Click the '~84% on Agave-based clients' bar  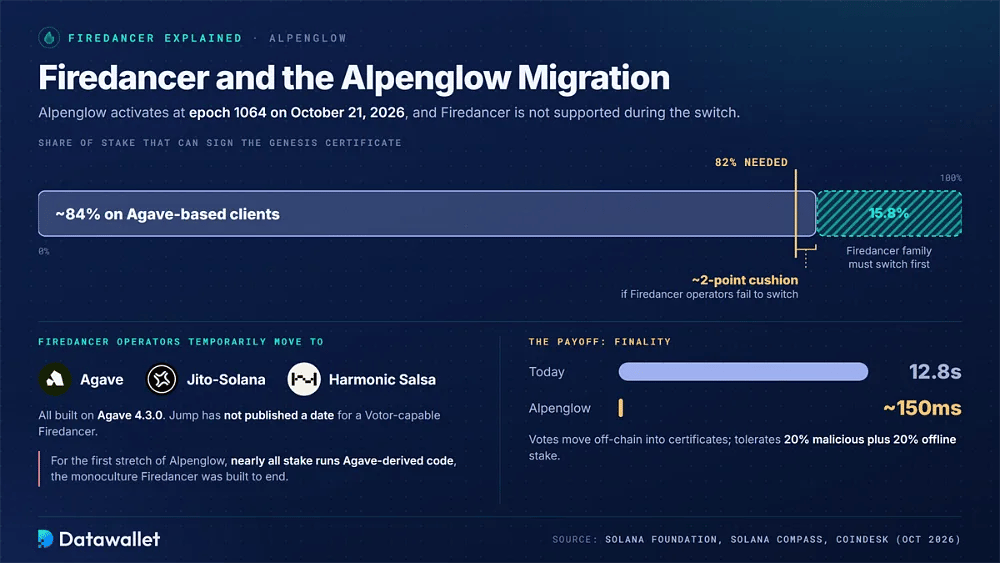click(427, 214)
